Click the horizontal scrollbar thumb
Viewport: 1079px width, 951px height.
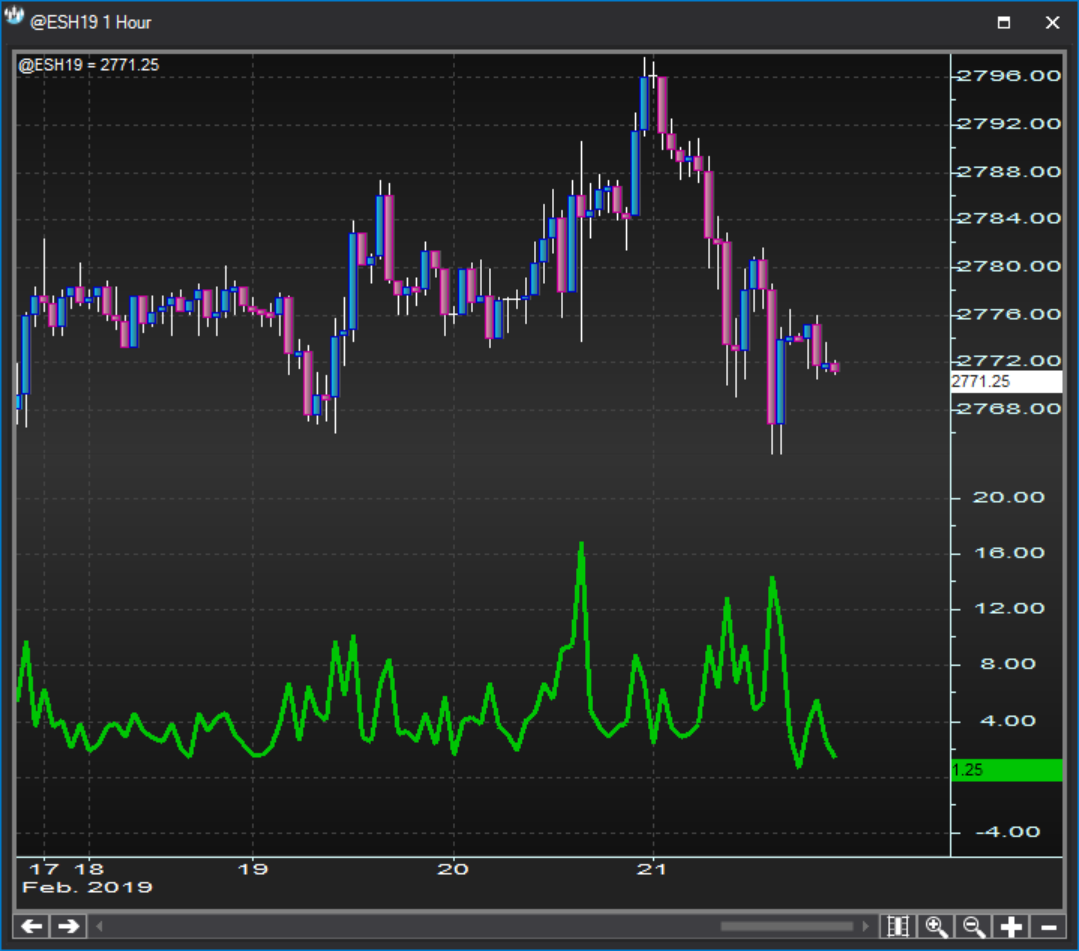click(x=787, y=926)
